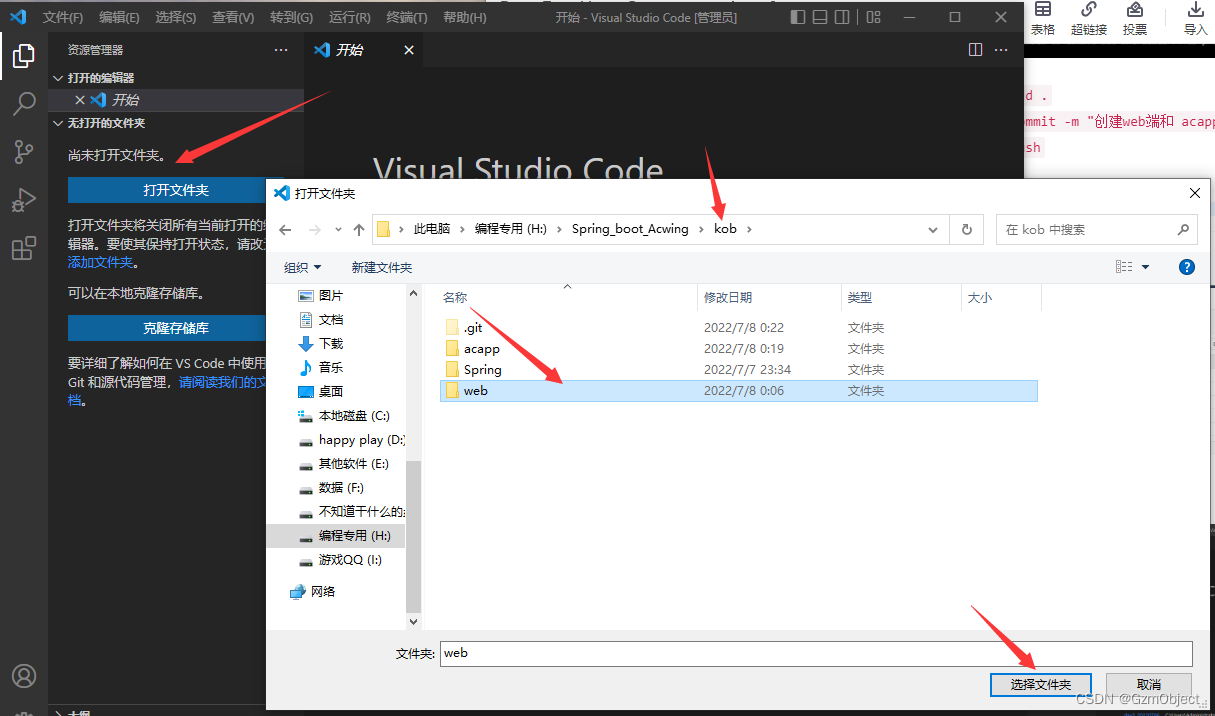
Task: Open Source Control view in activity bar
Action: (x=24, y=151)
